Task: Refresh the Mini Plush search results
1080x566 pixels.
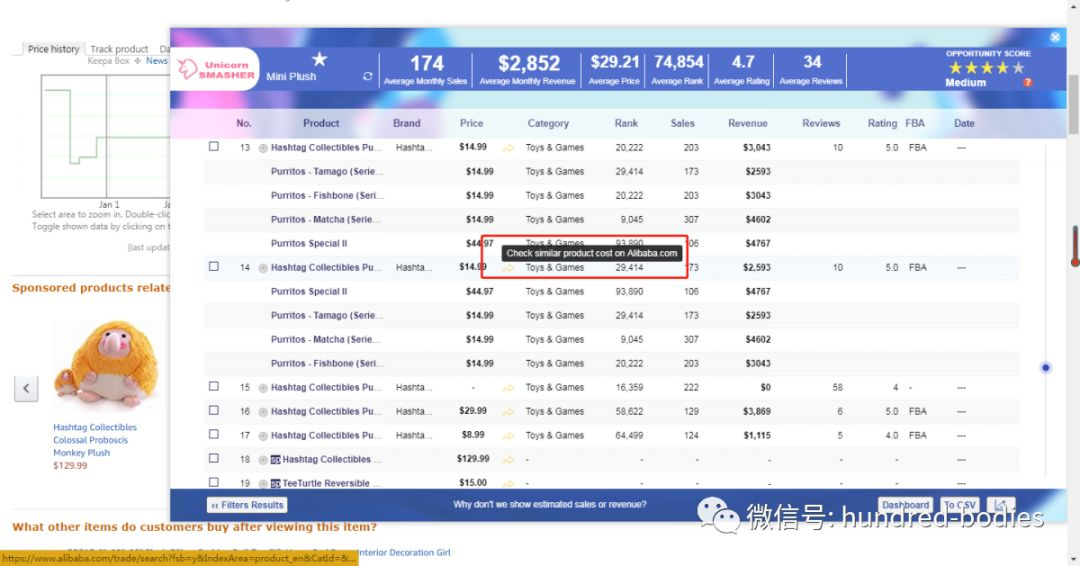Action: coord(368,76)
